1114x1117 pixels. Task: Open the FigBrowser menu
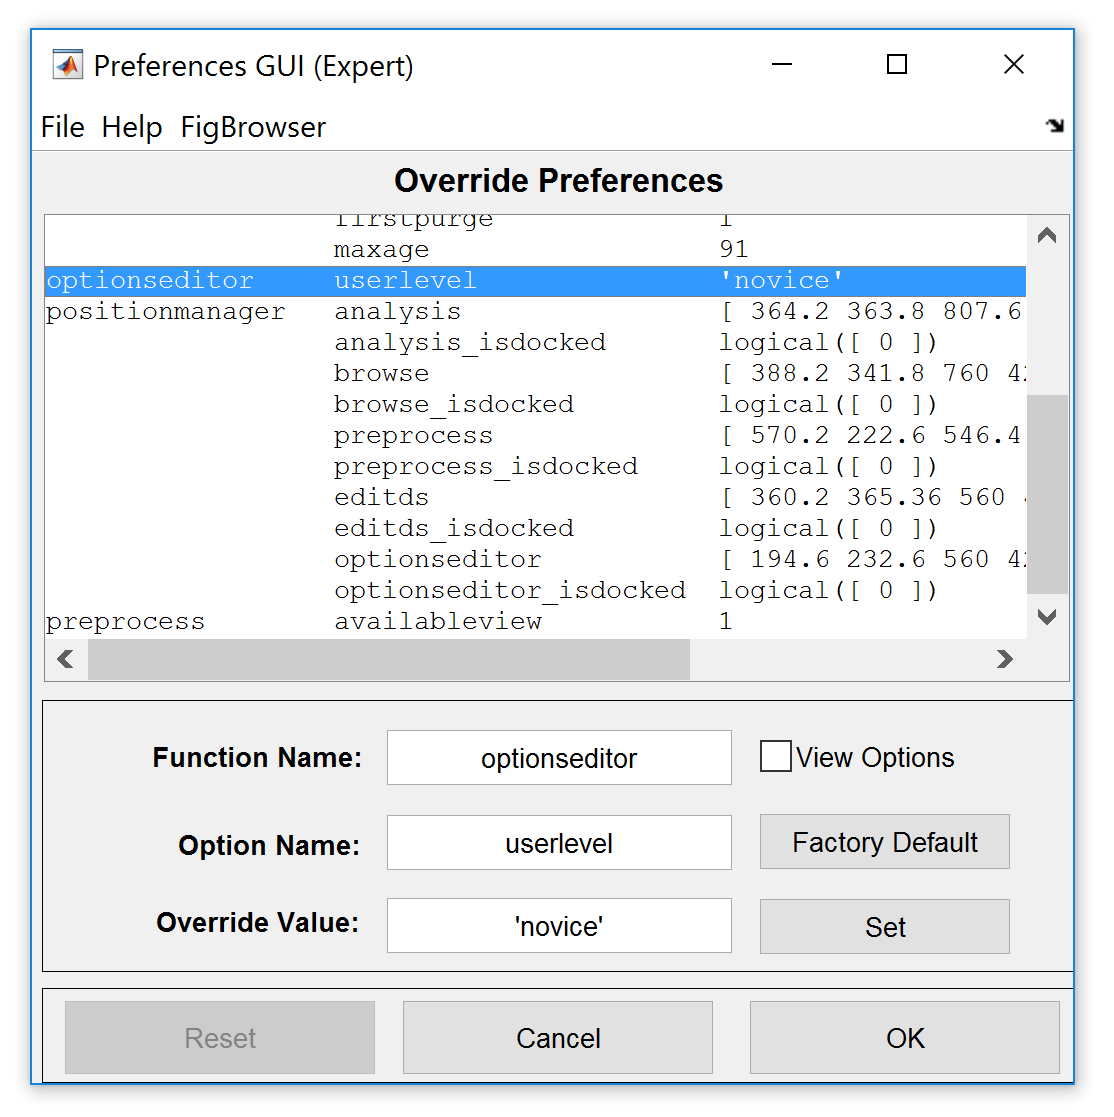point(253,127)
